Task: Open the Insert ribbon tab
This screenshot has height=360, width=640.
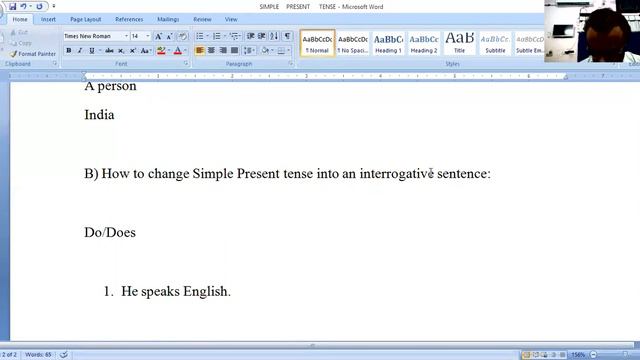Action: pyautogui.click(x=48, y=19)
